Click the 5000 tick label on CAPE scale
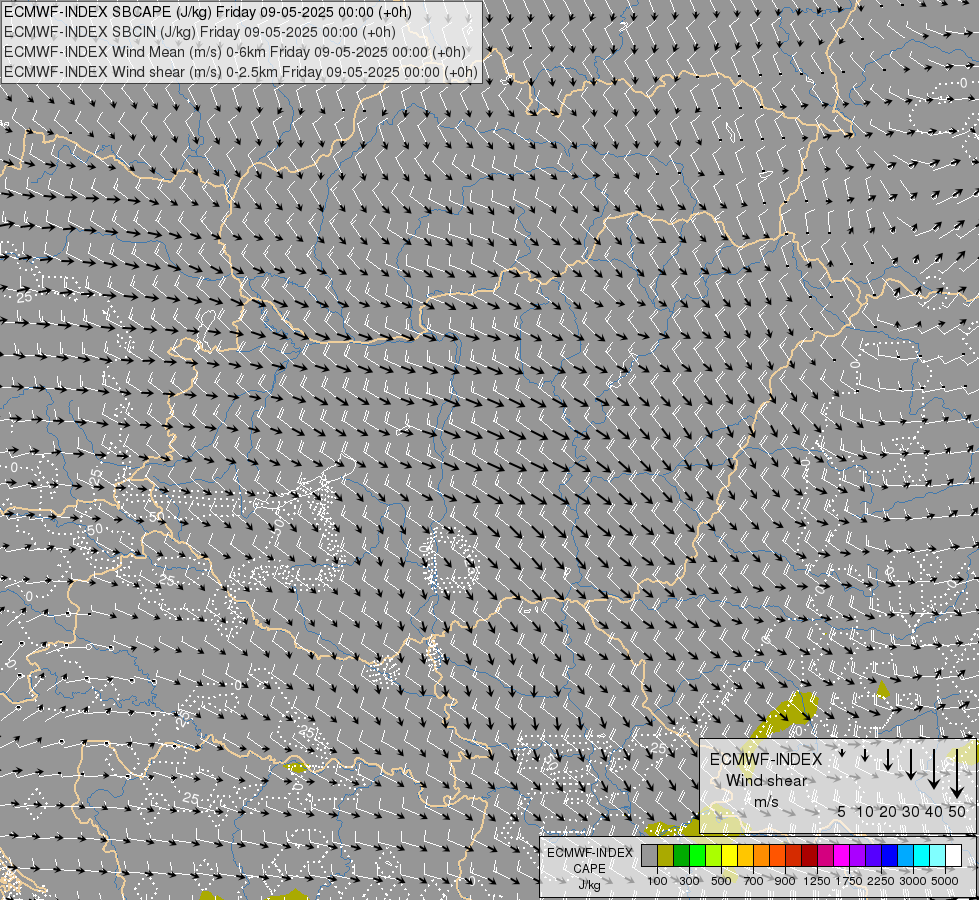 pyautogui.click(x=945, y=881)
